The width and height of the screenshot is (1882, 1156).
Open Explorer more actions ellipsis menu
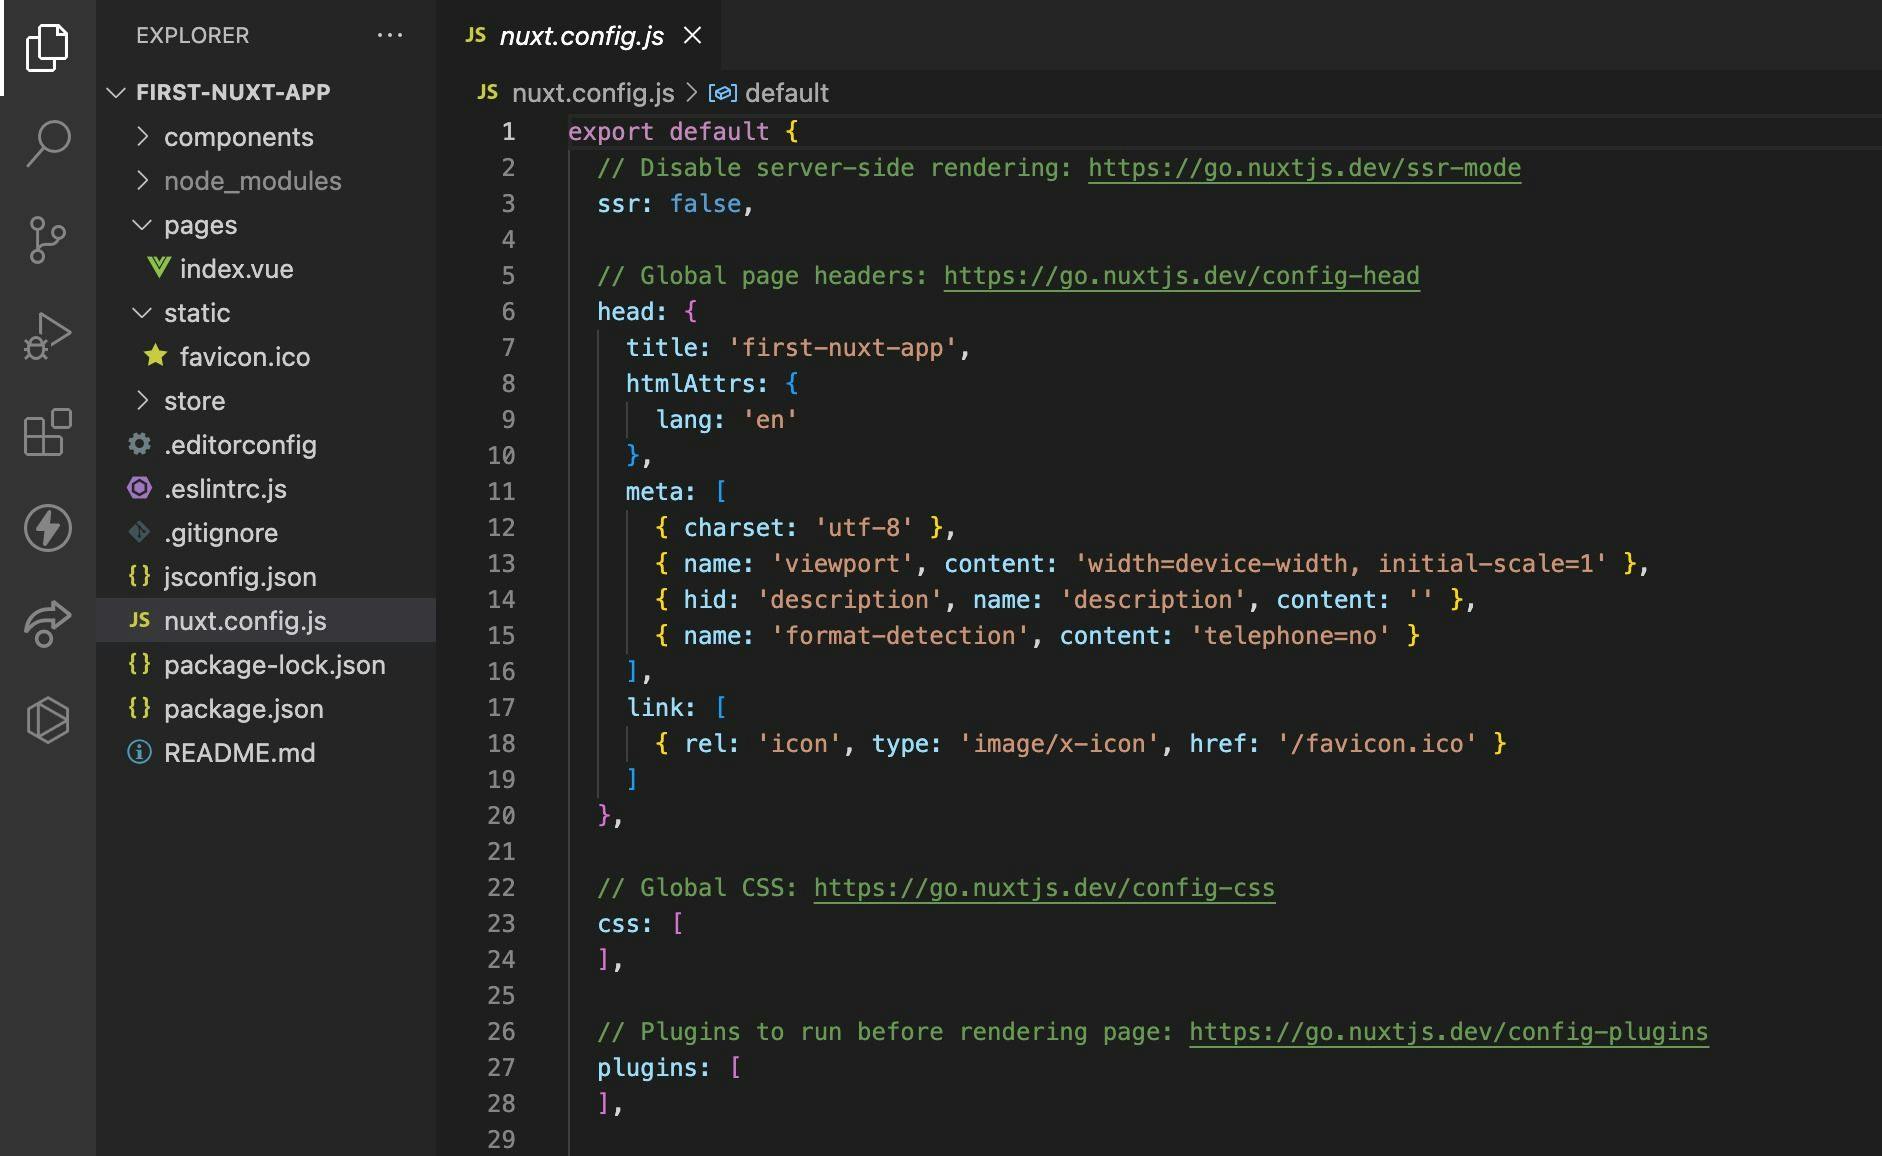point(390,35)
